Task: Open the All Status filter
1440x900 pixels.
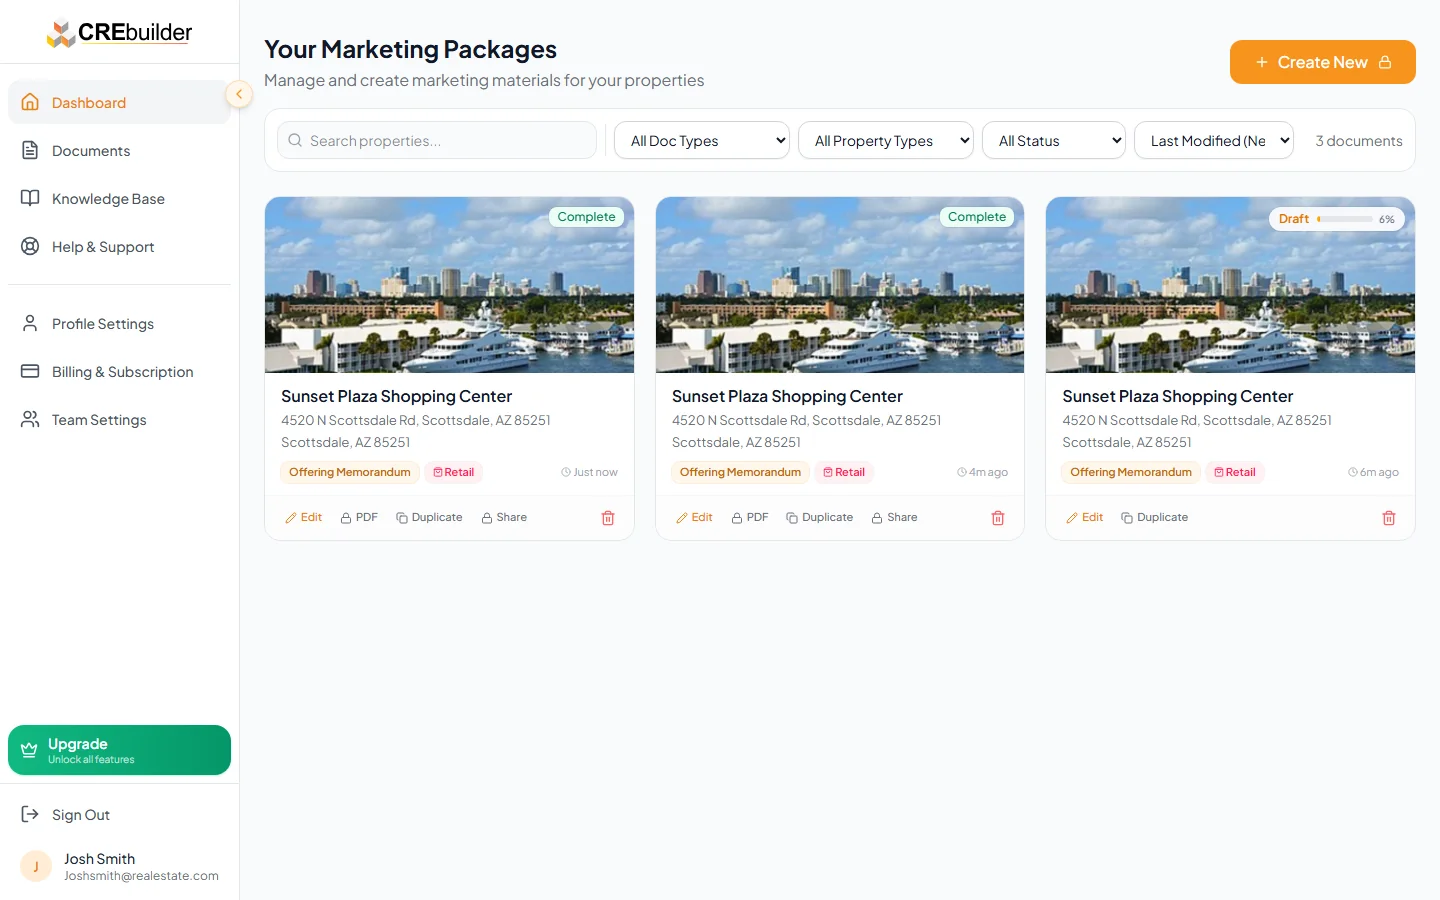Action: tap(1054, 140)
